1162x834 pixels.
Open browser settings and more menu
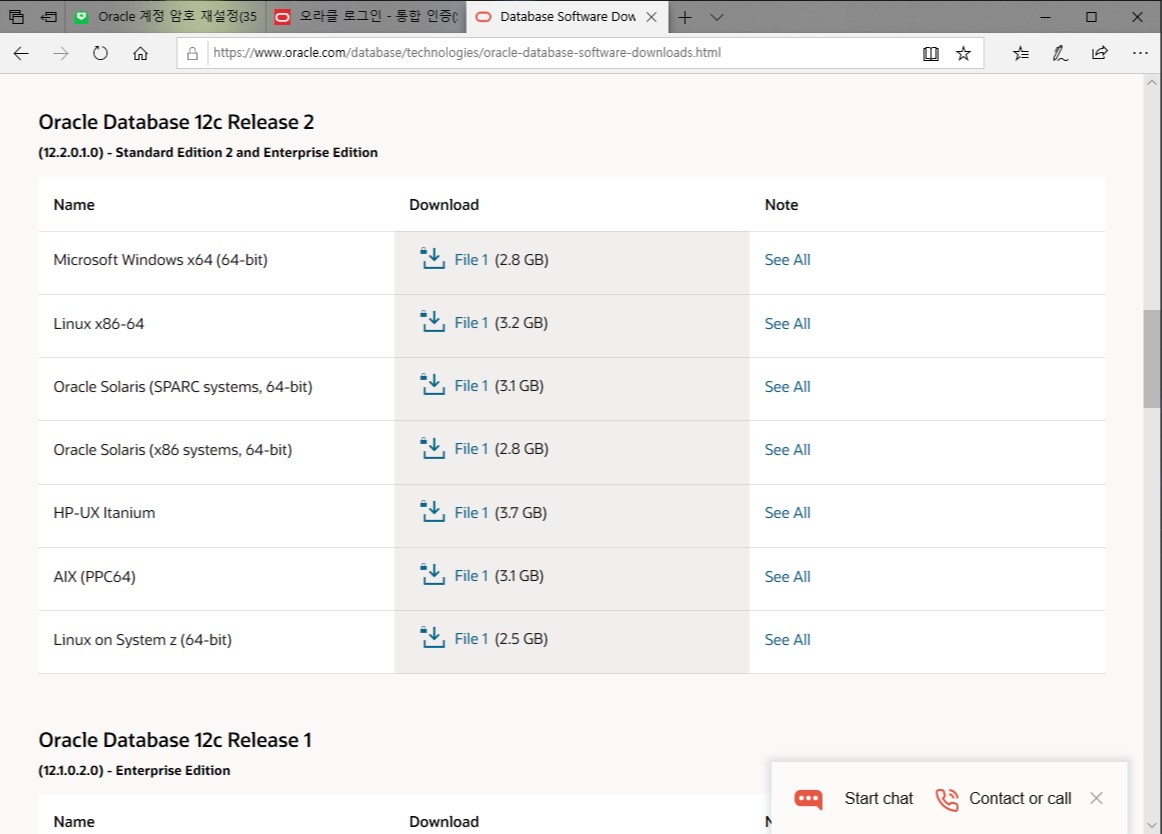[x=1140, y=53]
